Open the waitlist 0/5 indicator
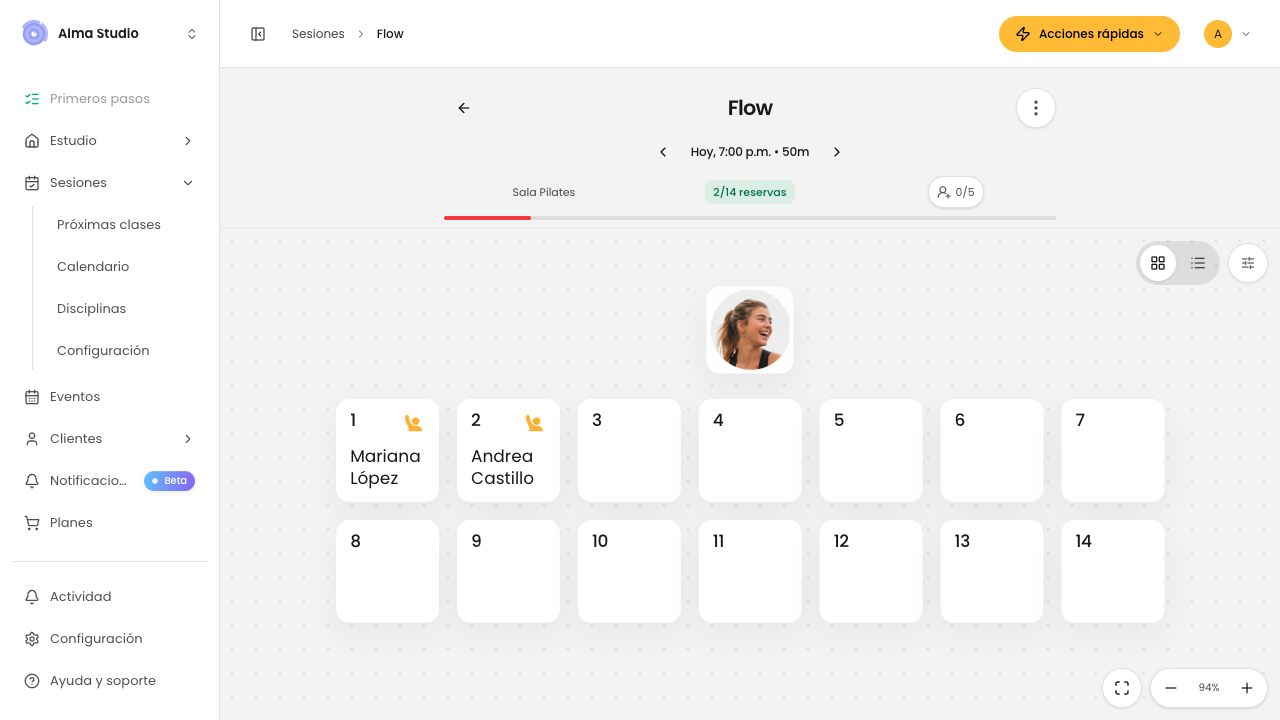The height and width of the screenshot is (720, 1280). [x=956, y=192]
